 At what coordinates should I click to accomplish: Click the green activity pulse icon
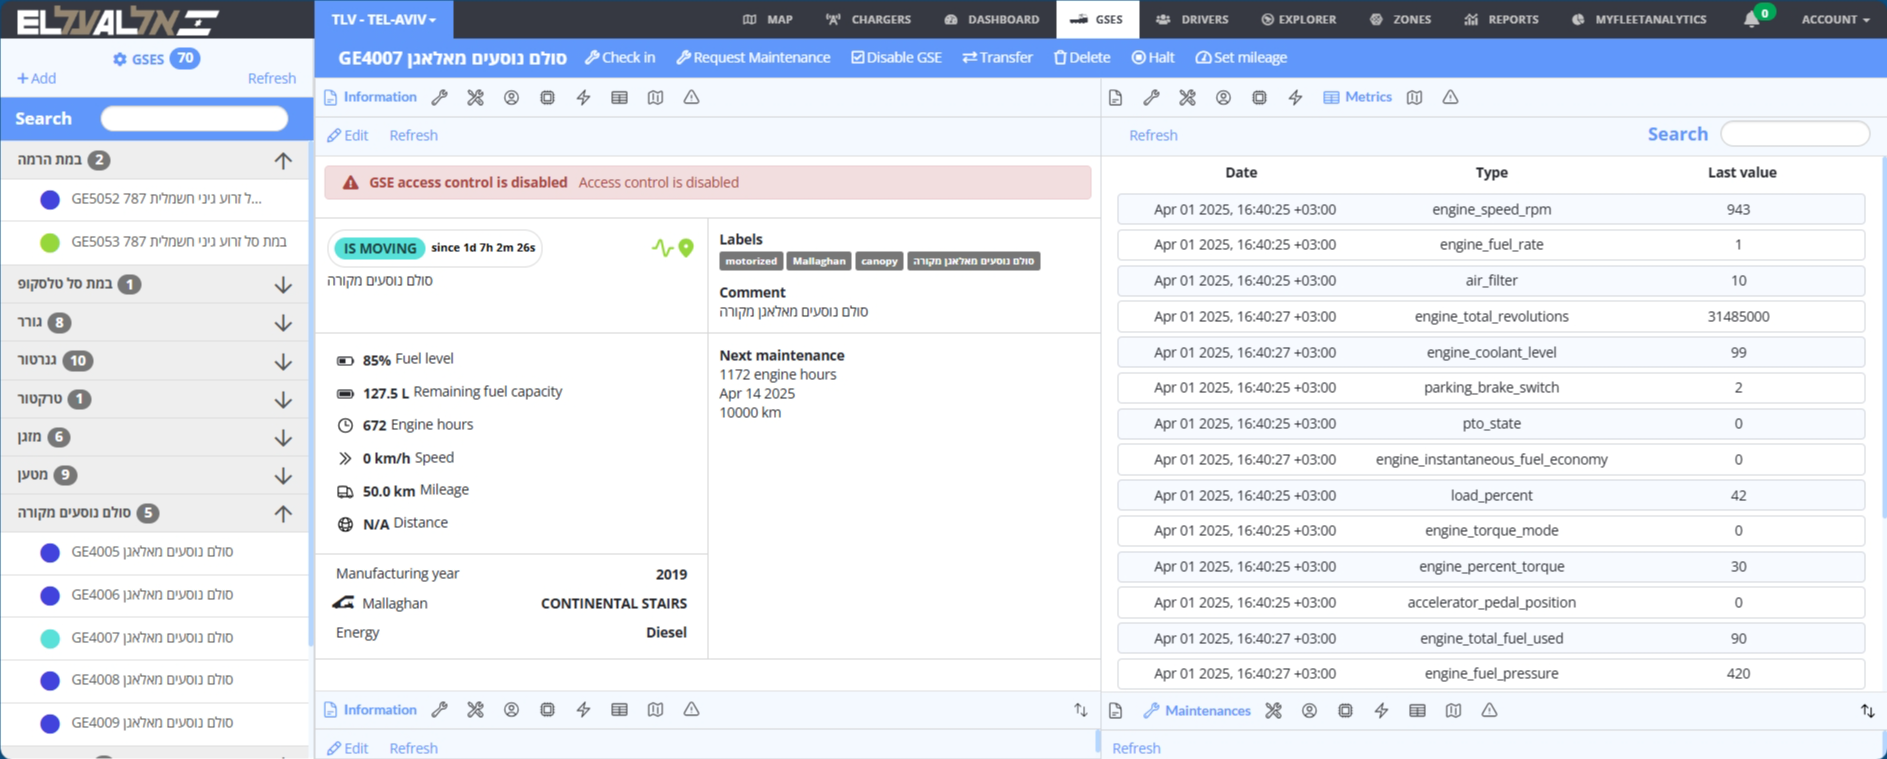coord(661,247)
